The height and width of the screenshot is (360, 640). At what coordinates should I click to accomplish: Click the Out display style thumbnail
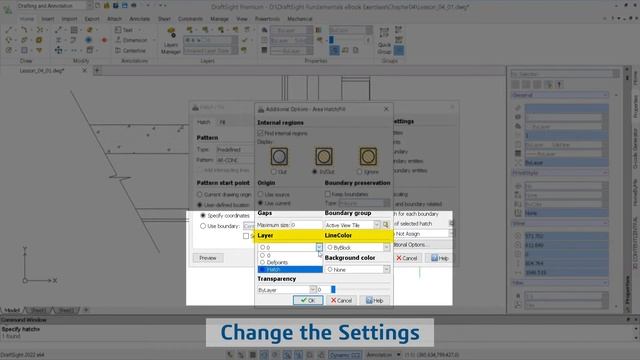tap(279, 156)
